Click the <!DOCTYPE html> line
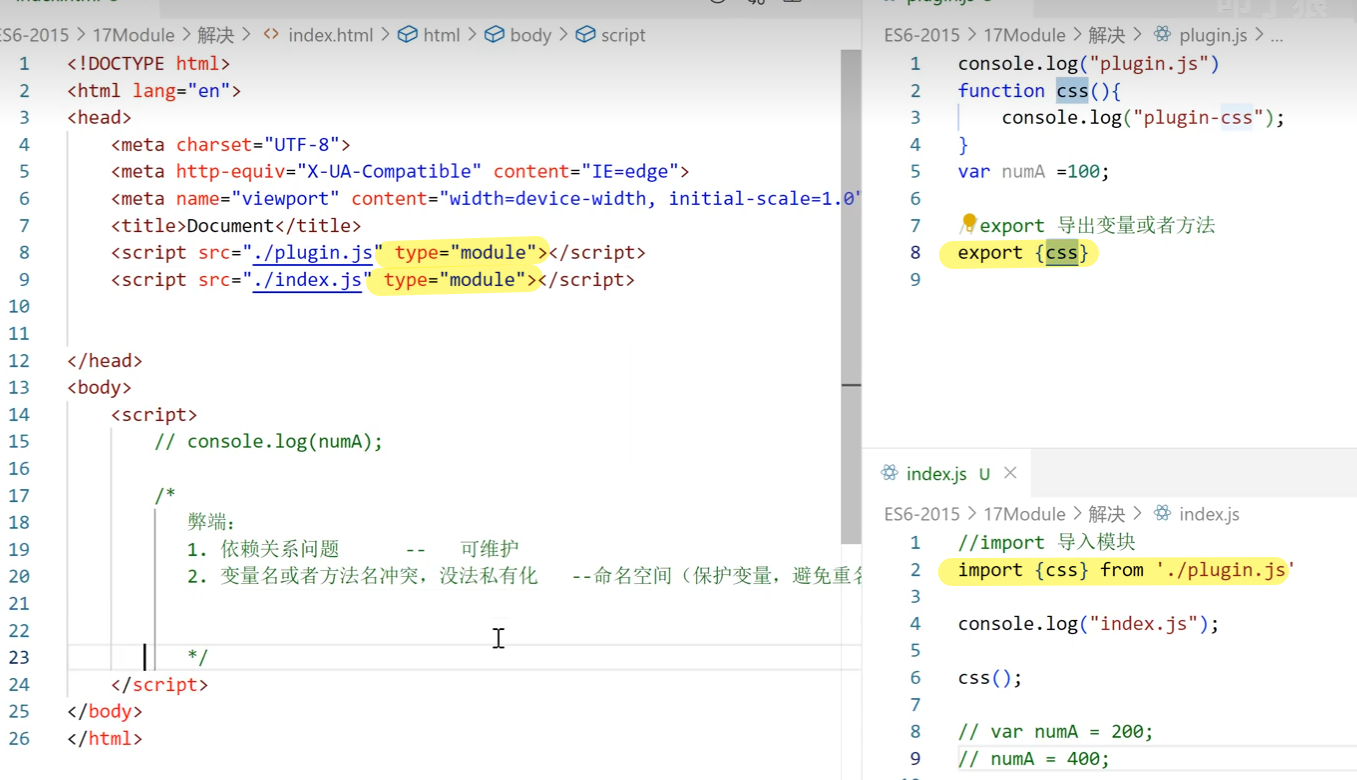 (x=149, y=63)
